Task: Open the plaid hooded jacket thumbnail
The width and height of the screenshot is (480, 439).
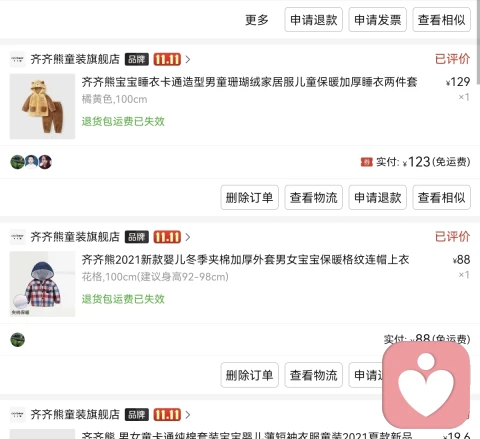Action: click(42, 284)
